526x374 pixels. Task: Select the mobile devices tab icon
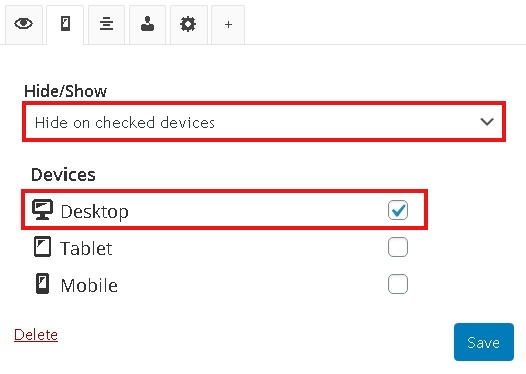[65, 24]
